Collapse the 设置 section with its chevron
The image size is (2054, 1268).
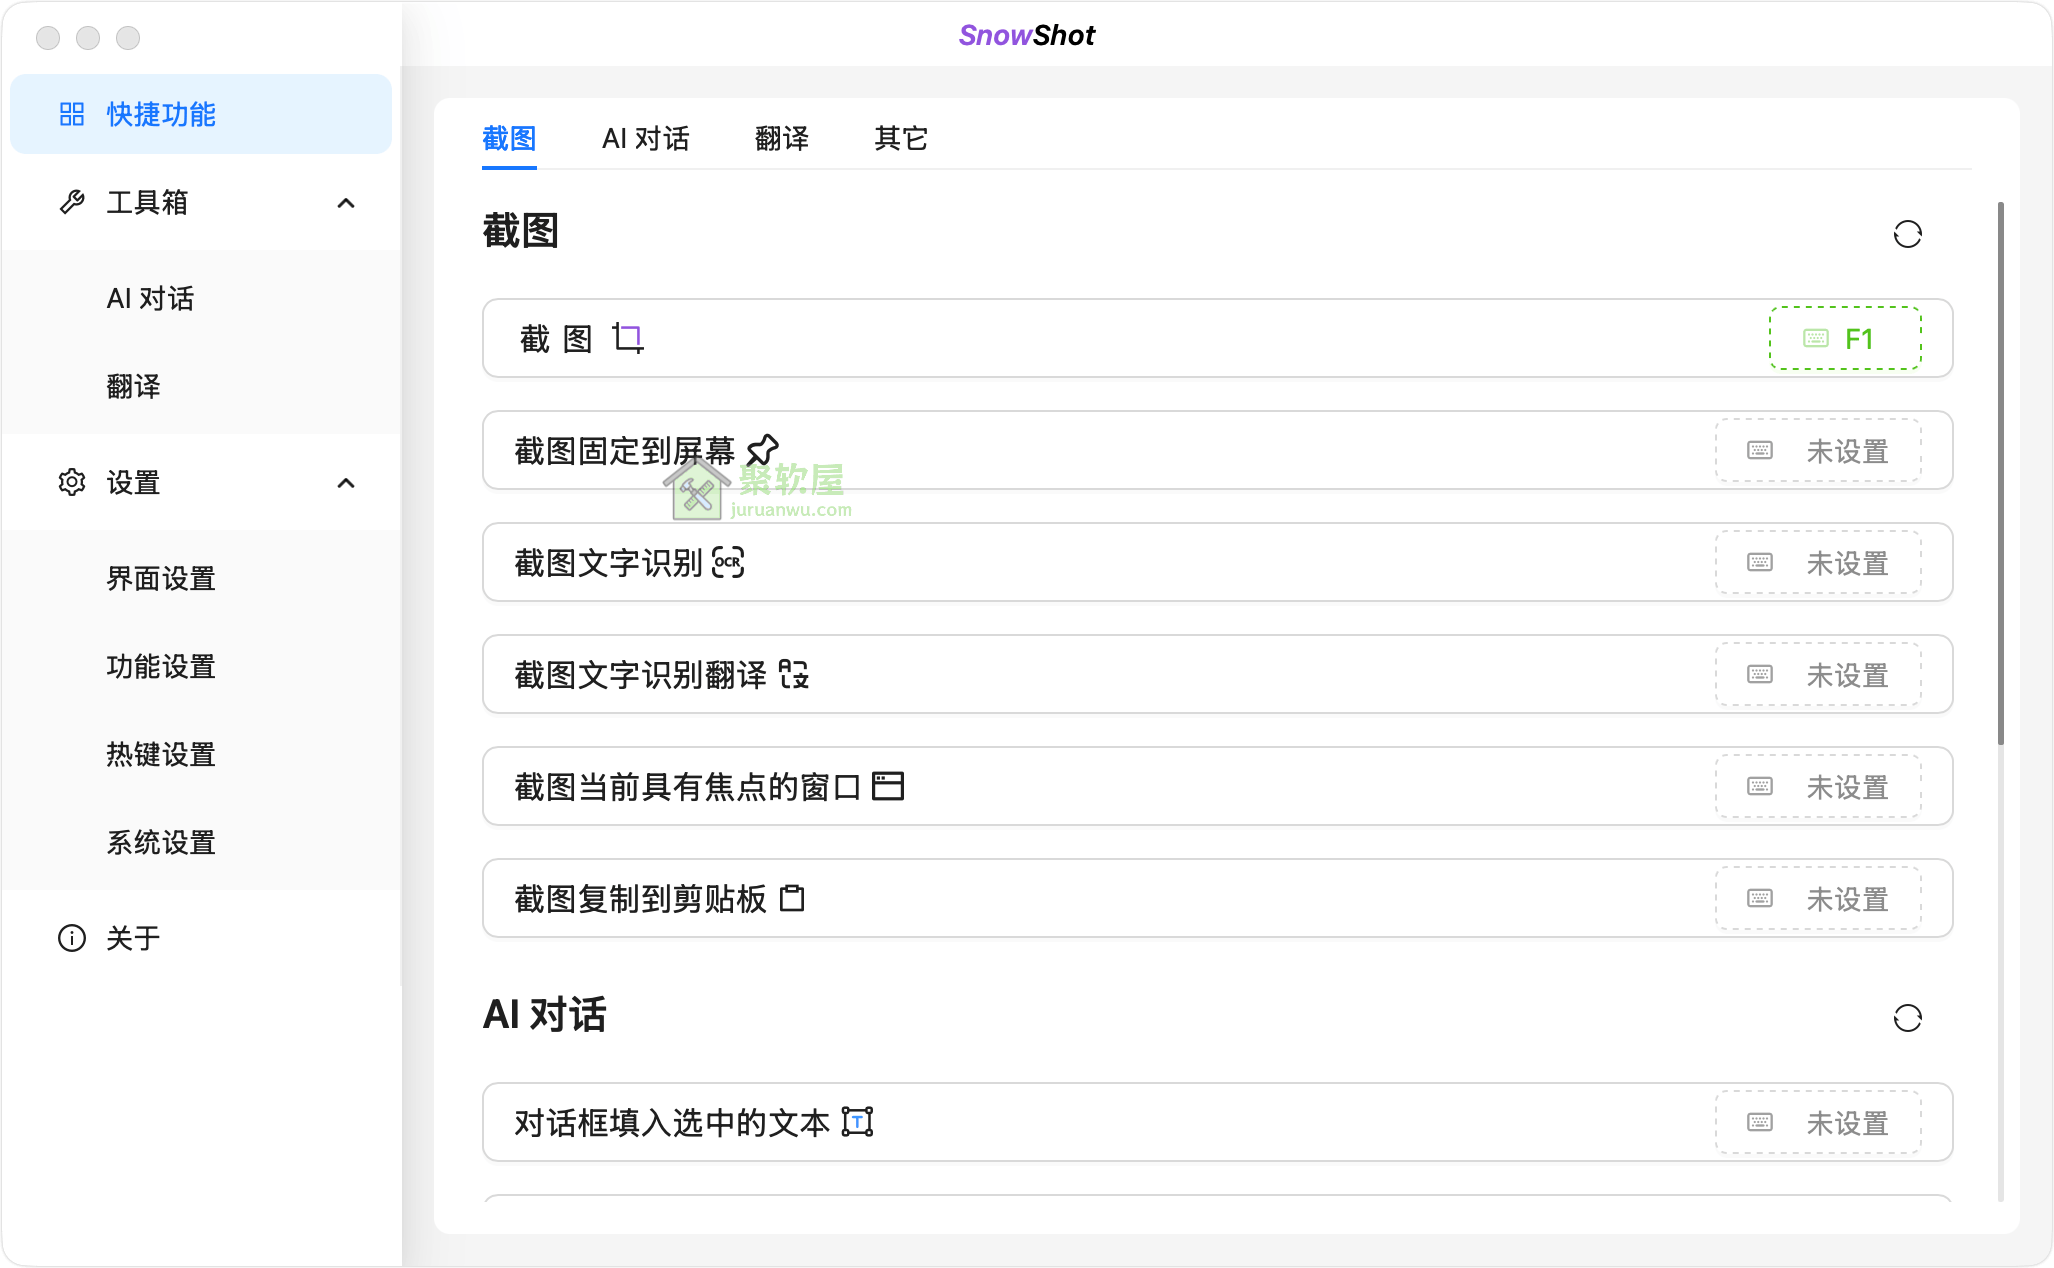click(346, 482)
